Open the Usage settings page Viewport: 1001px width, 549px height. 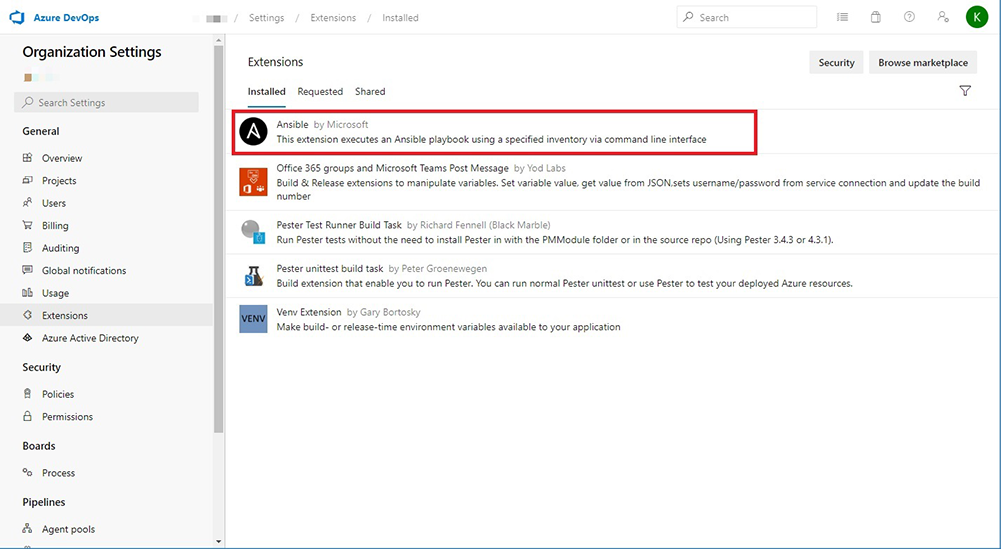click(x=56, y=293)
